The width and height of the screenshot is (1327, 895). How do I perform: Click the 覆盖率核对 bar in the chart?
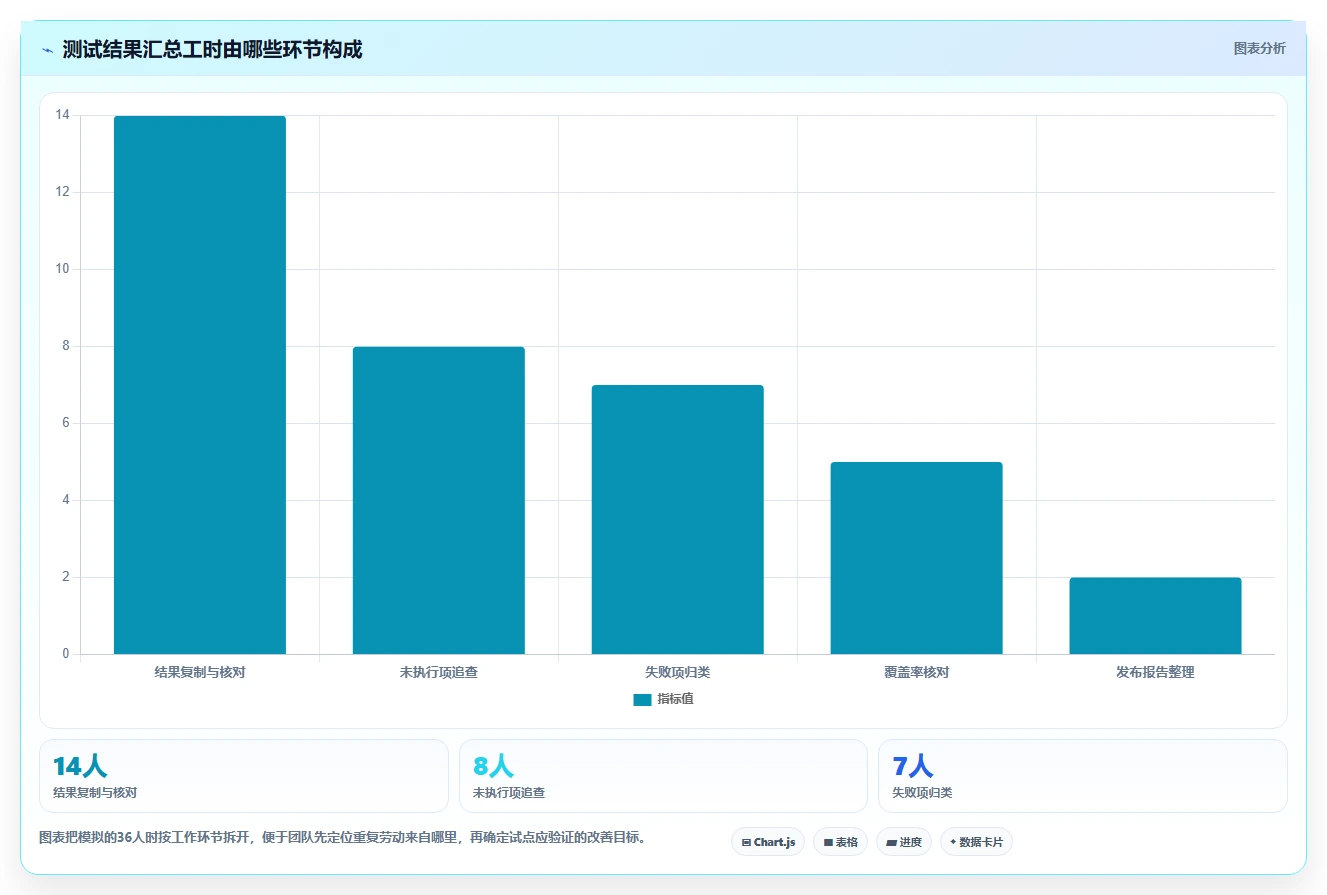tap(916, 558)
